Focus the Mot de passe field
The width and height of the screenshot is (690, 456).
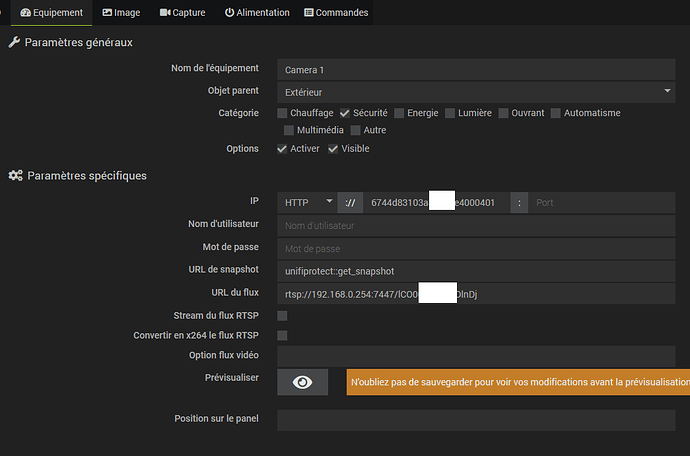[476, 248]
